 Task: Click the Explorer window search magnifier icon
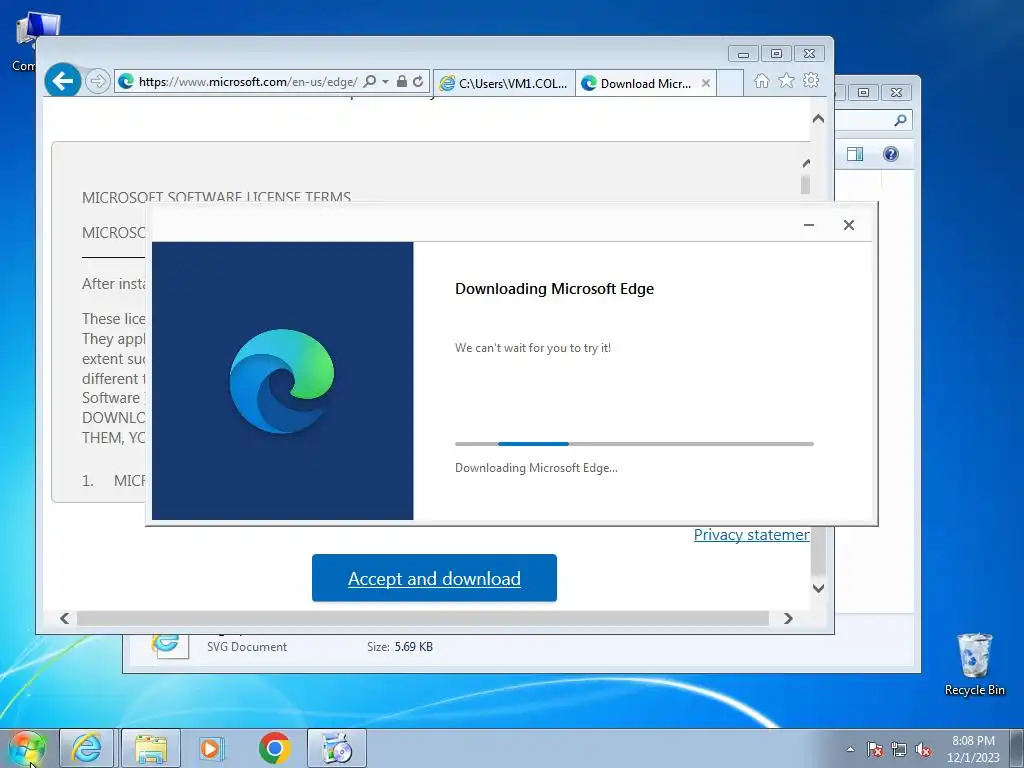click(x=900, y=120)
